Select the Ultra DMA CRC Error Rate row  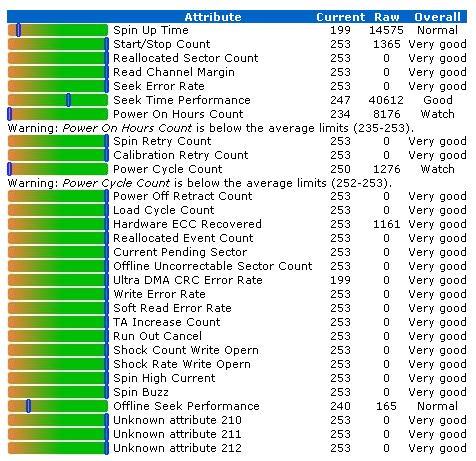pos(237,280)
